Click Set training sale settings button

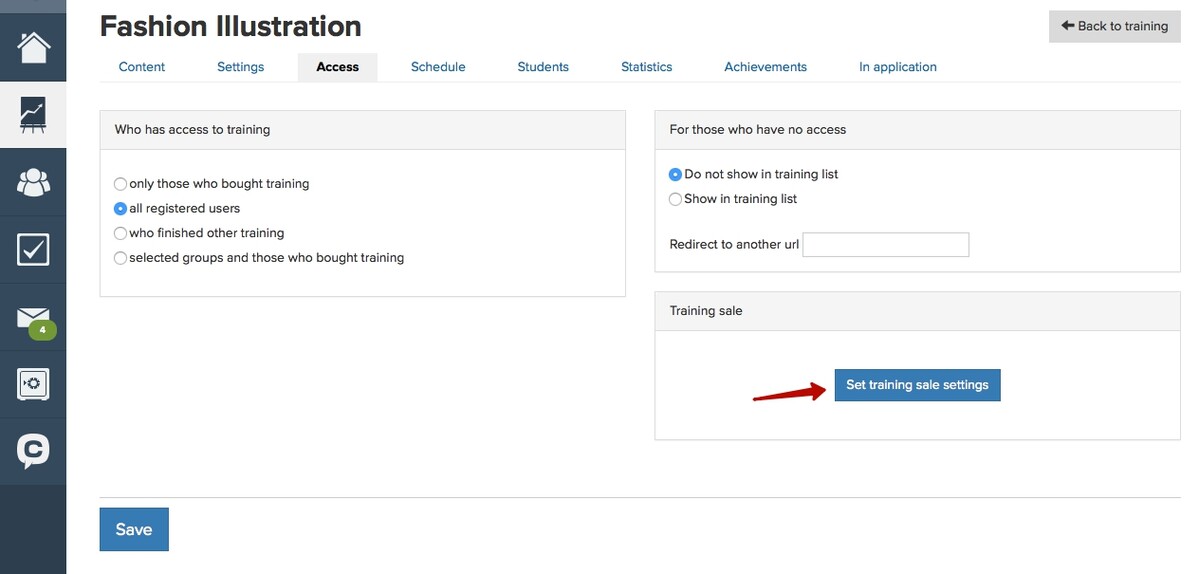[917, 385]
